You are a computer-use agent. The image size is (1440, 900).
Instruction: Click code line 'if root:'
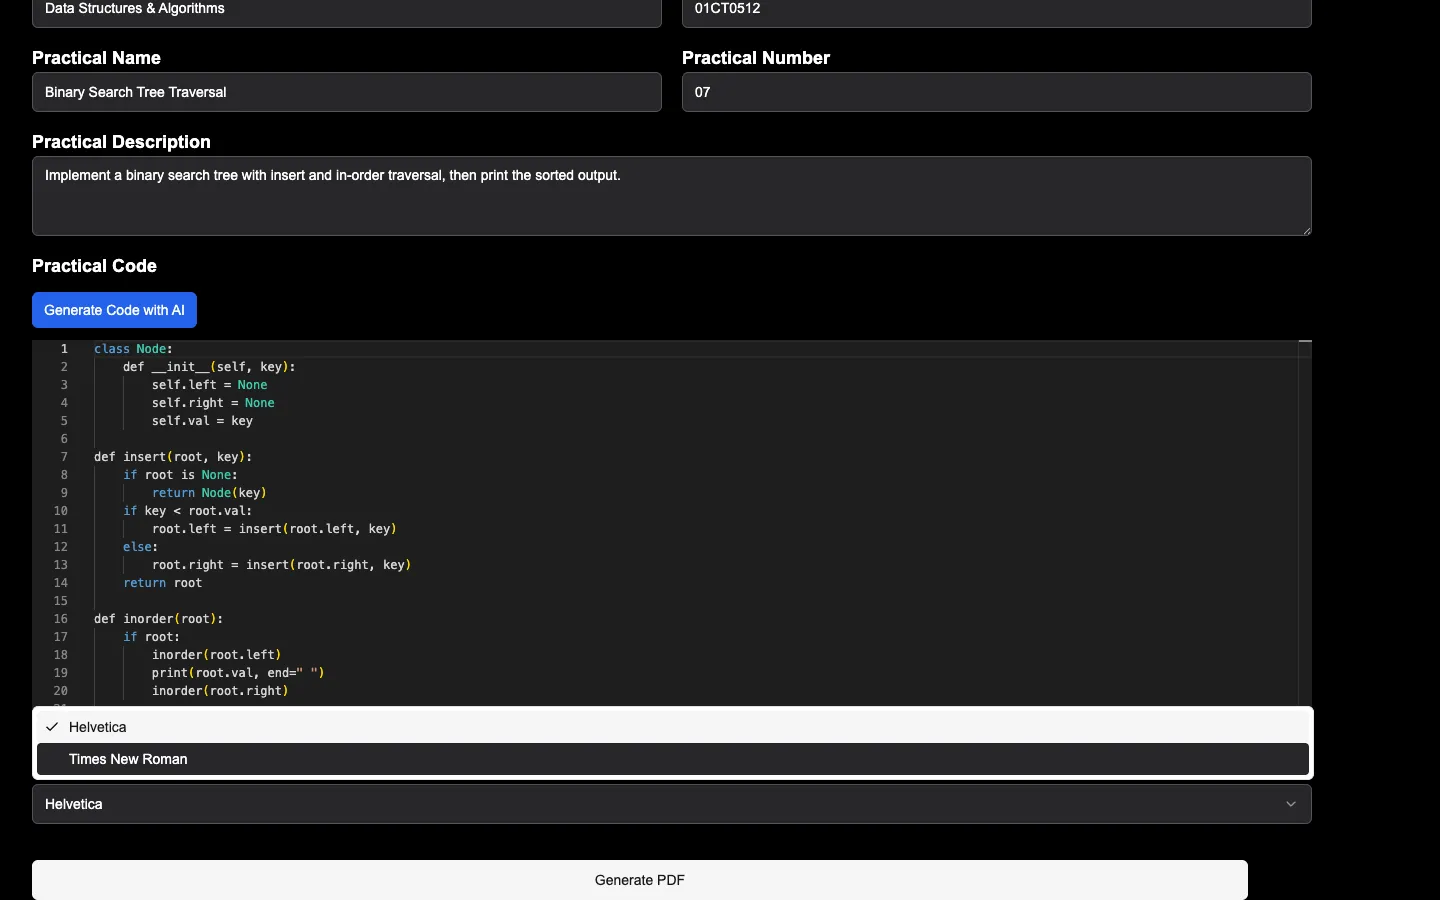tap(152, 637)
